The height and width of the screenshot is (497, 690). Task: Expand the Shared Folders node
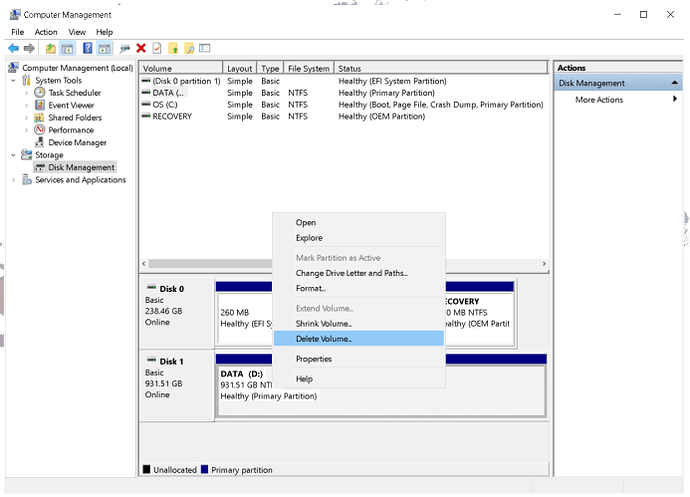click(x=27, y=118)
